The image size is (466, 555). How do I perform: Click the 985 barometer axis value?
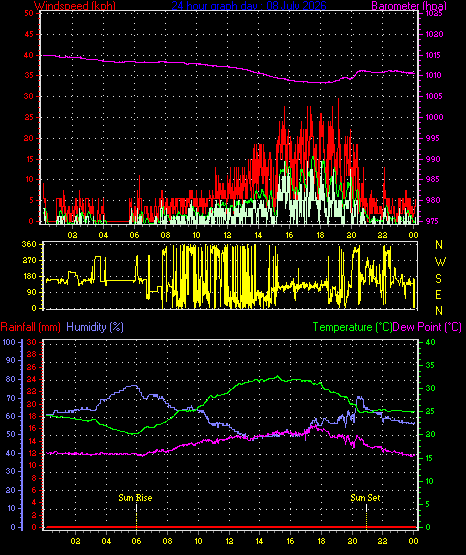[434, 179]
